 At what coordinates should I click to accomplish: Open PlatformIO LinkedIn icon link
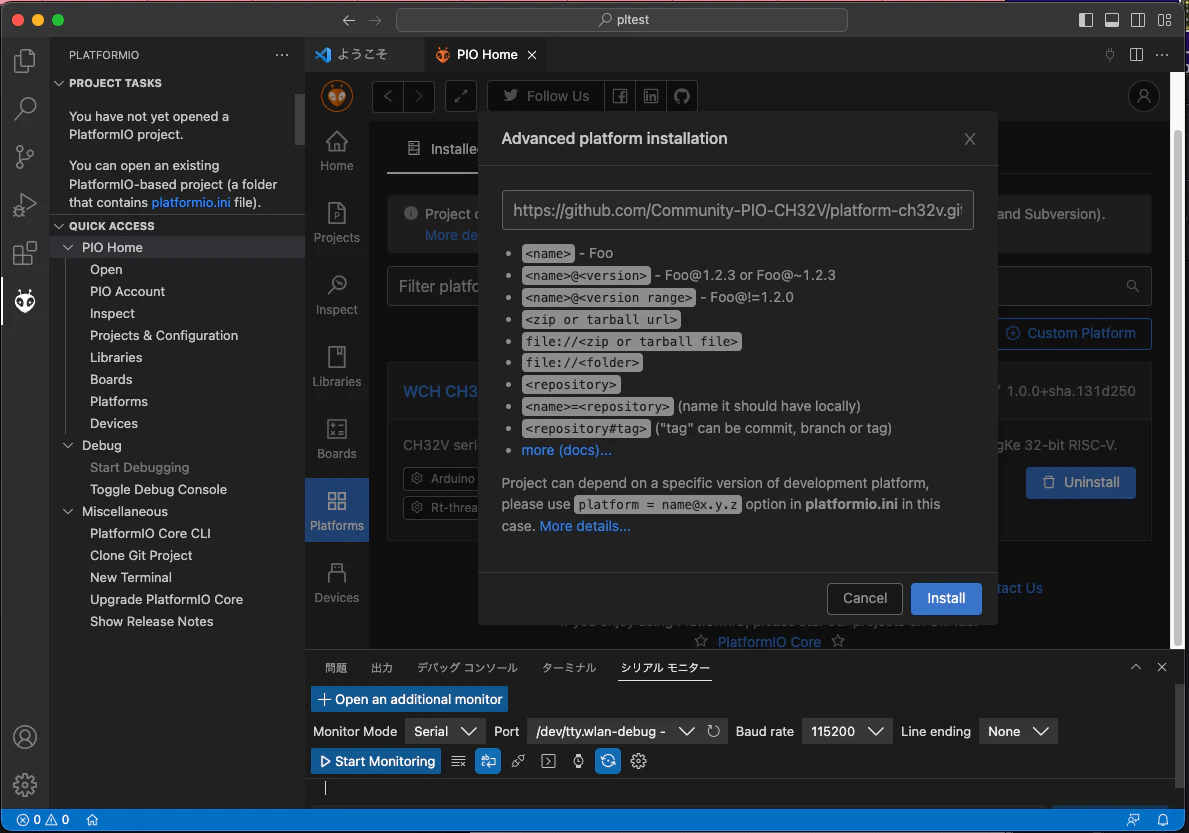tap(651, 96)
